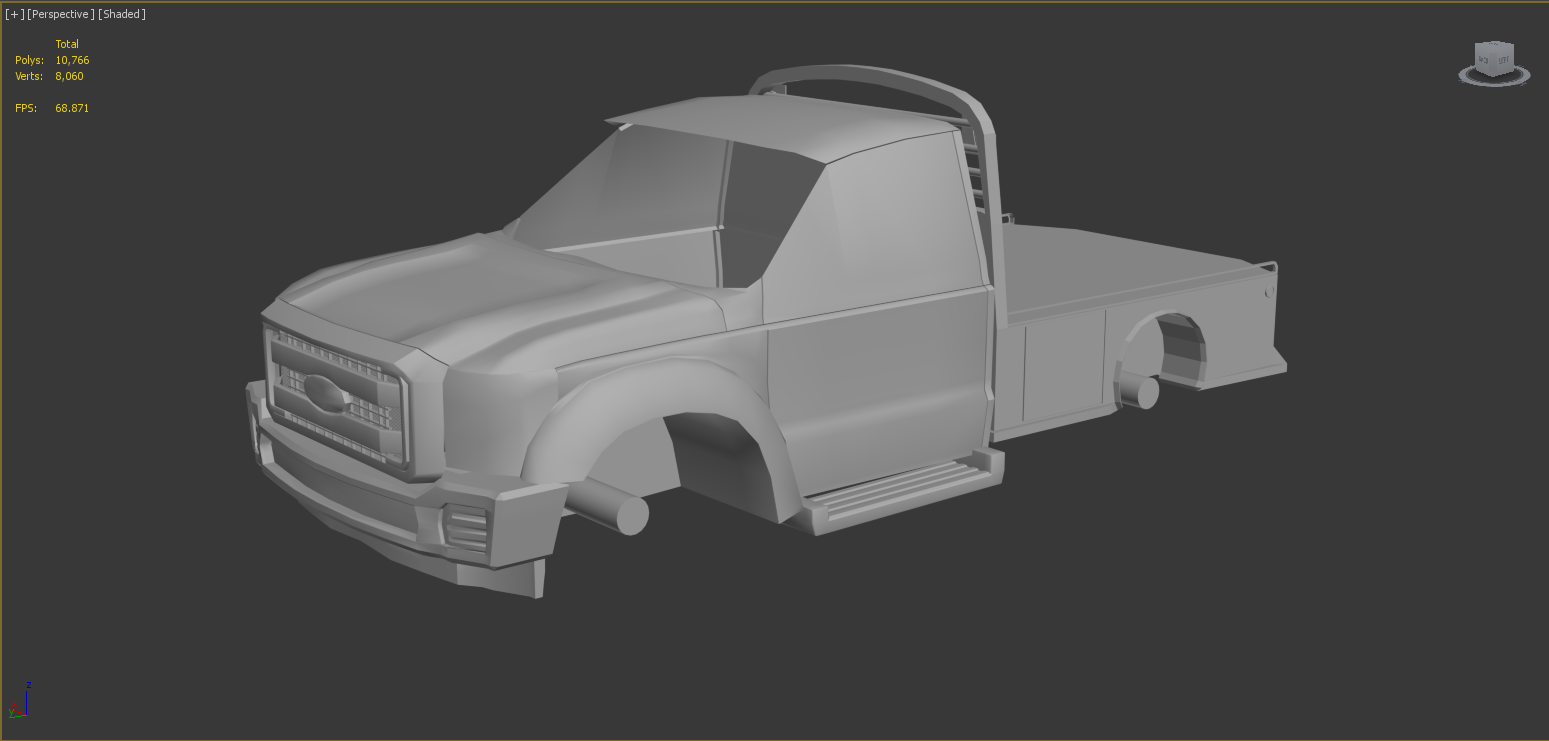Click the world axis tripod gizmo
This screenshot has height=741, width=1549.
pos(20,703)
